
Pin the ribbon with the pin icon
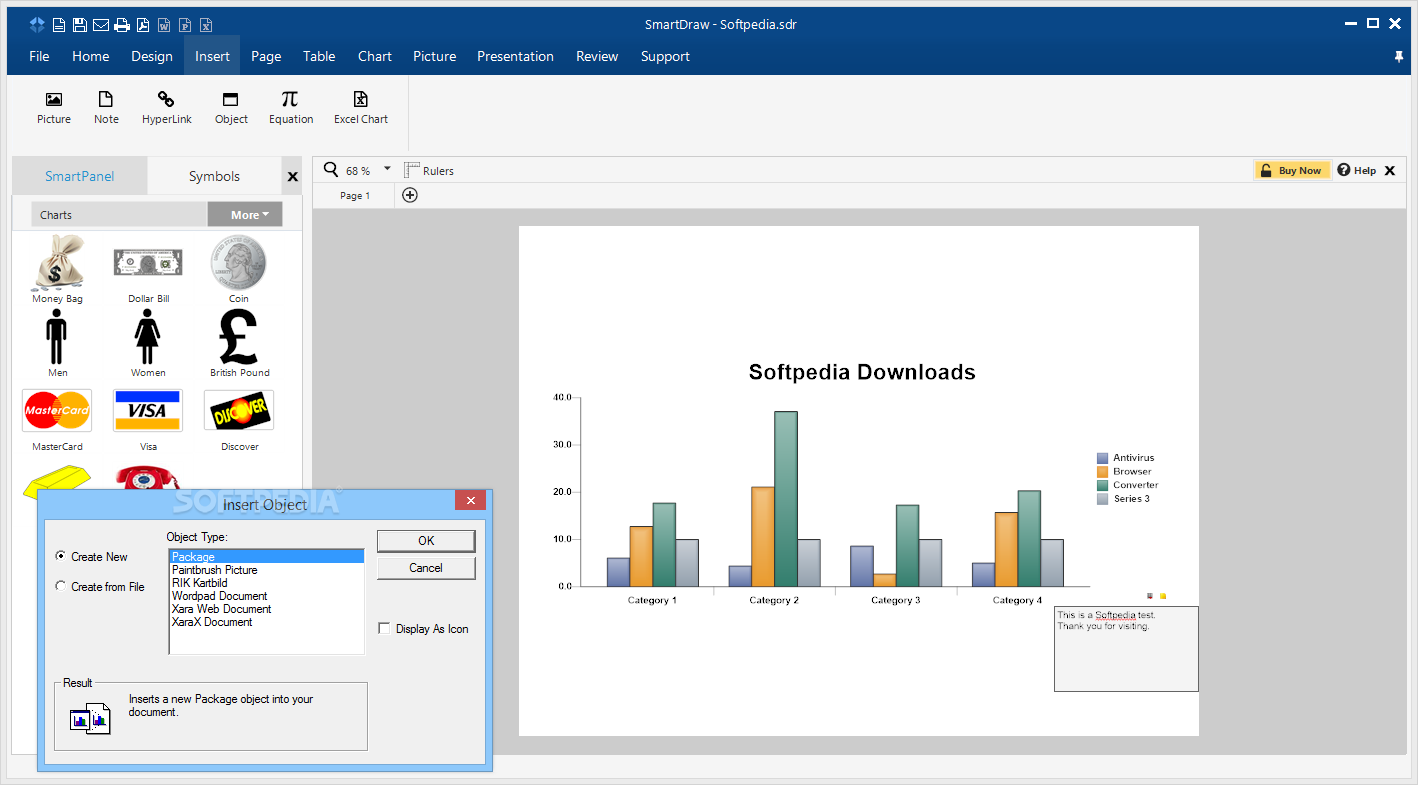coord(1399,57)
